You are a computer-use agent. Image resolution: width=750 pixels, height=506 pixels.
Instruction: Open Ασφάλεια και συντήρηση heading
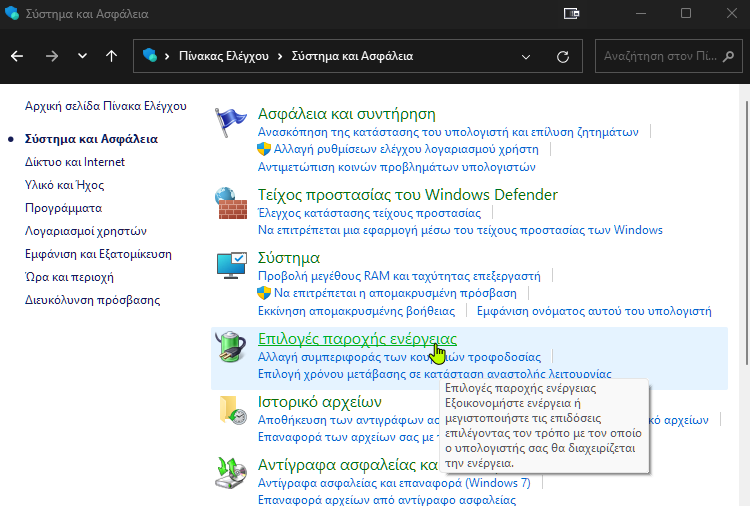(x=346, y=114)
